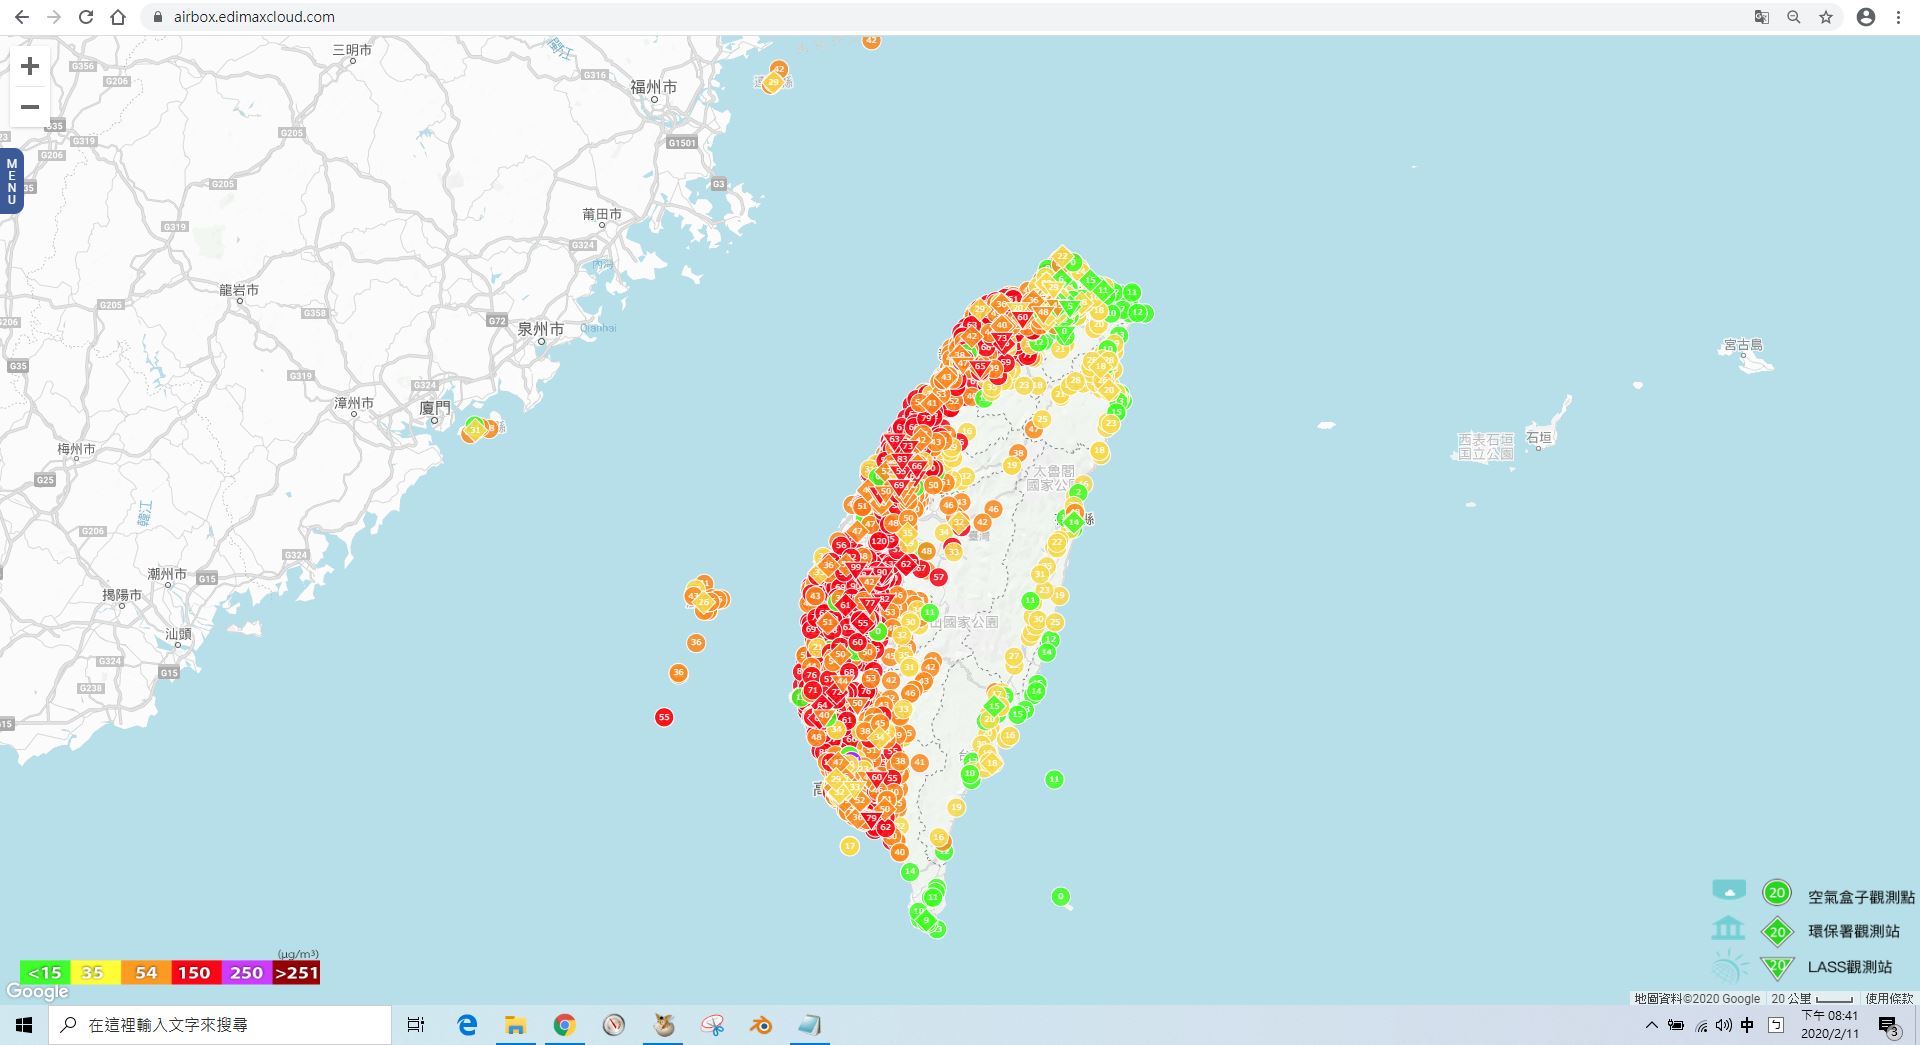Open Chrome's three-dot menu
Viewport: 1920px width, 1045px height.
(x=1898, y=17)
